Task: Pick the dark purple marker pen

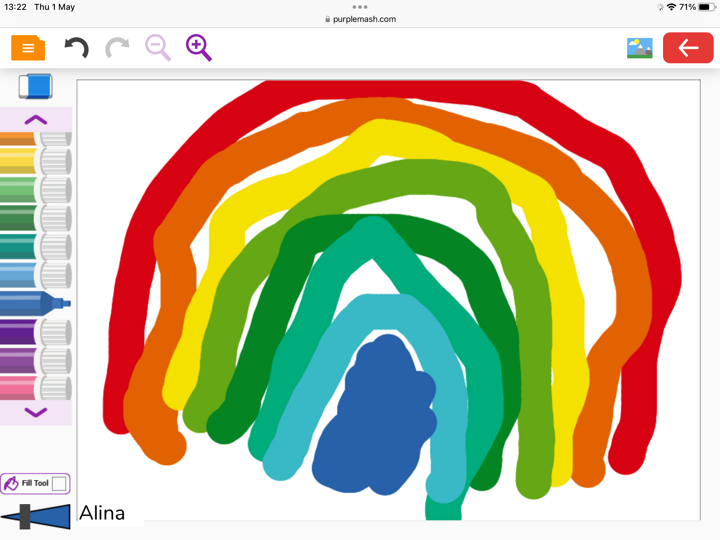Action: coord(36,332)
